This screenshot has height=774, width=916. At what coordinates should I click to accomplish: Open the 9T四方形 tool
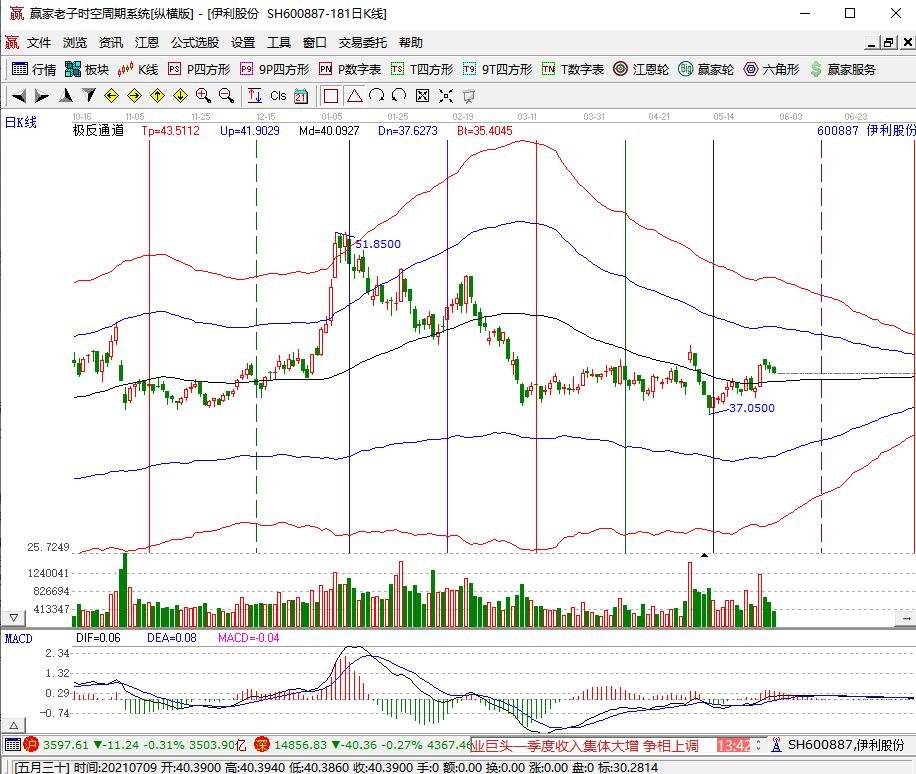[497, 70]
